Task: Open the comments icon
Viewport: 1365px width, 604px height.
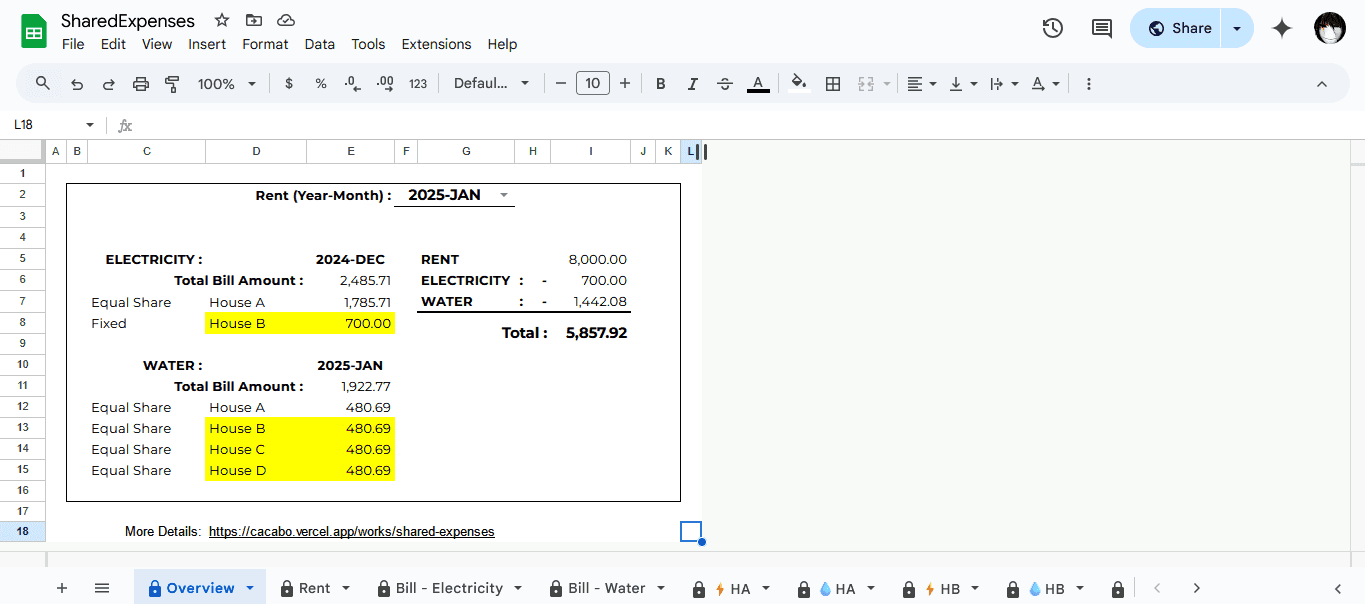Action: click(1101, 28)
